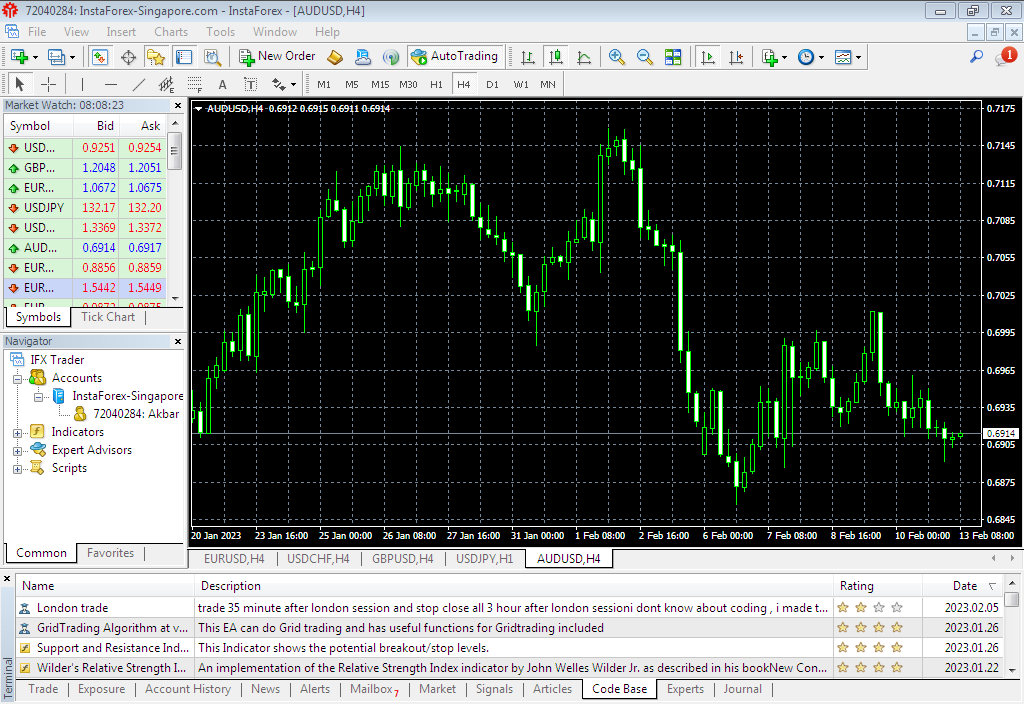The height and width of the screenshot is (704, 1024).
Task: Expand the Indicators tree node
Action: (x=18, y=433)
